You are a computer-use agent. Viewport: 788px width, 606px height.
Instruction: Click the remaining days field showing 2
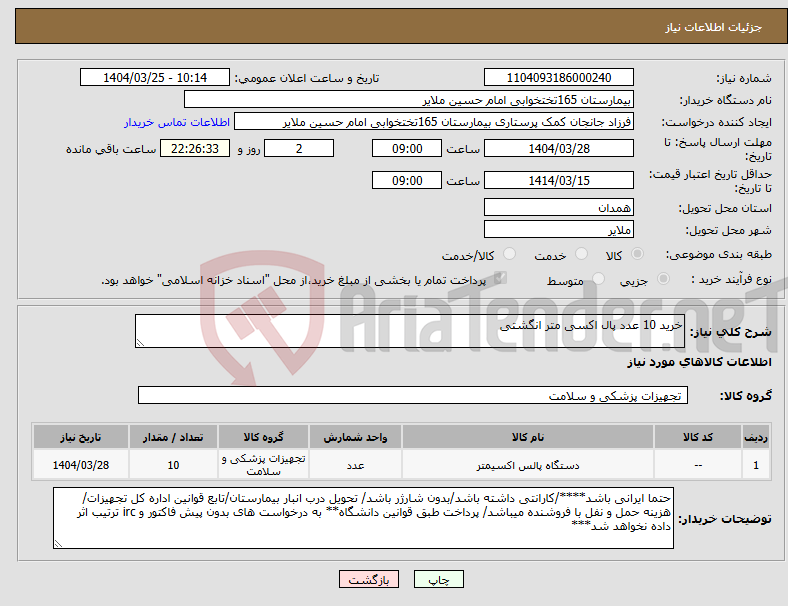tap(299, 149)
